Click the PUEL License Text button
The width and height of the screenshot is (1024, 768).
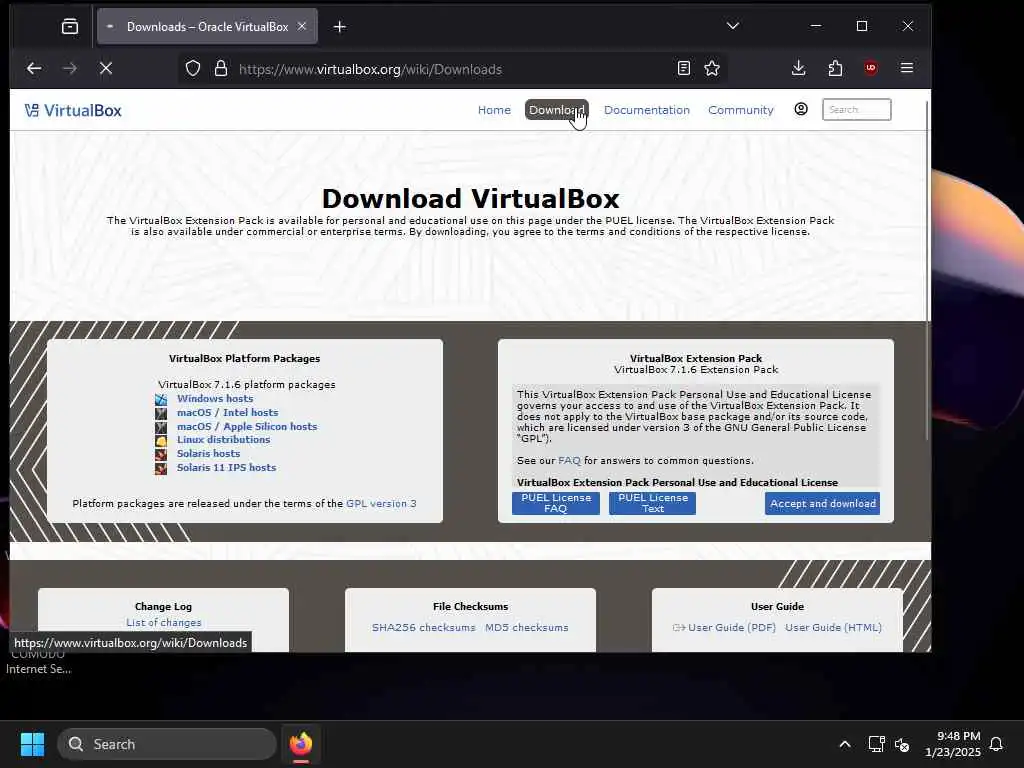(x=652, y=503)
